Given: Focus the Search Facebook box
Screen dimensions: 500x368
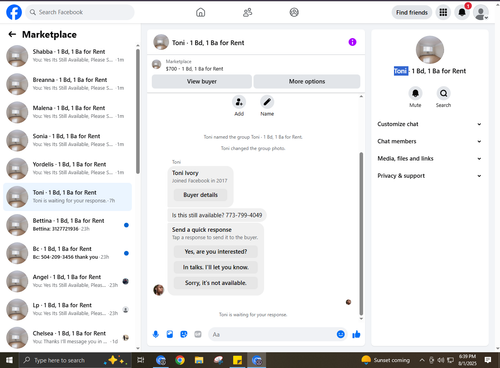Looking at the screenshot, I should click(80, 12).
